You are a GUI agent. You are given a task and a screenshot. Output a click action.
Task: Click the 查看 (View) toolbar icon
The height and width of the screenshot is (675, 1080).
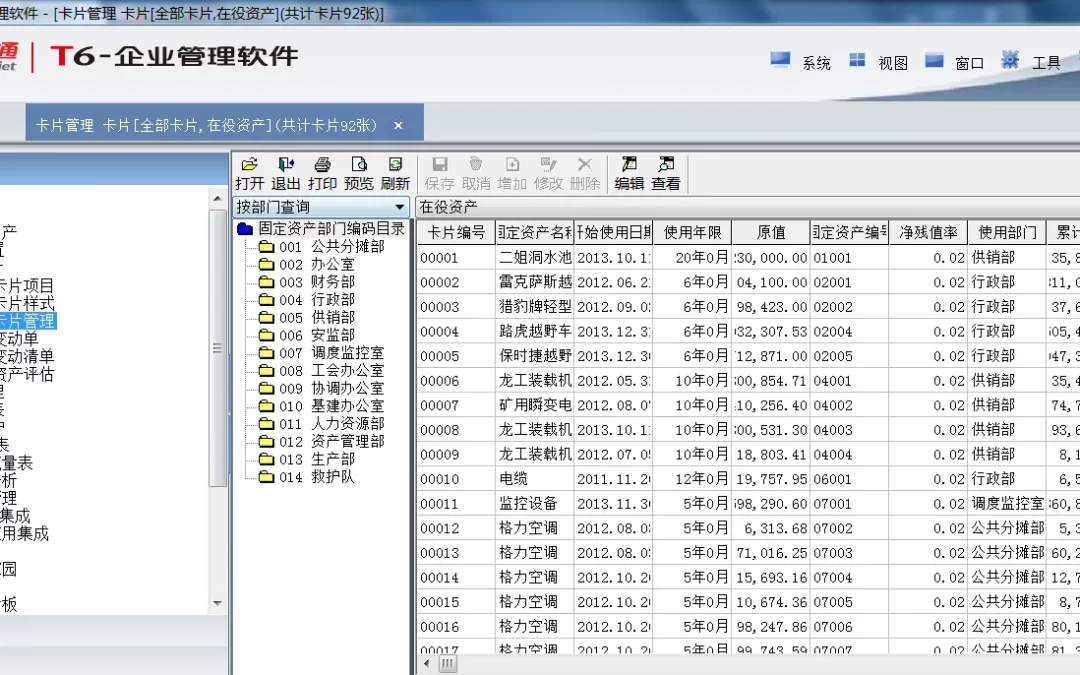click(665, 174)
